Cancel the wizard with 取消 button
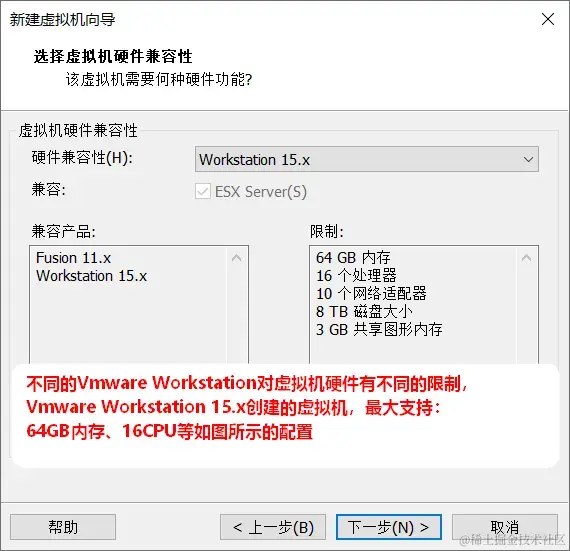This screenshot has width=570, height=551. click(x=505, y=527)
